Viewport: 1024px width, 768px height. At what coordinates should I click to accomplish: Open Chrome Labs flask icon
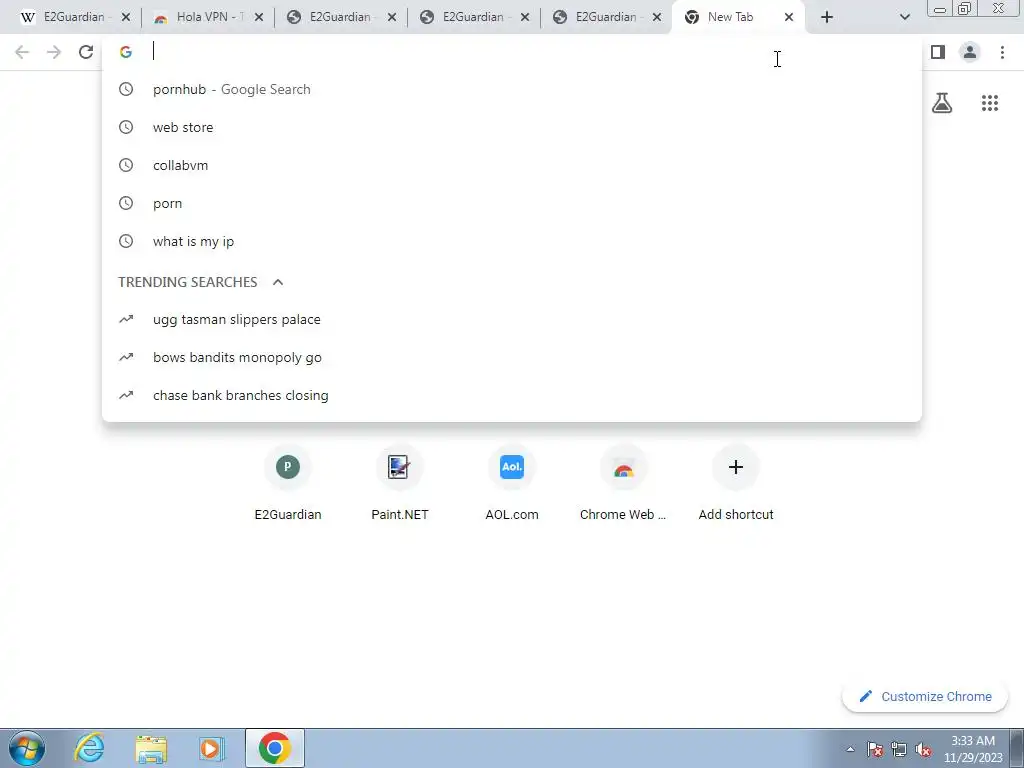point(942,103)
